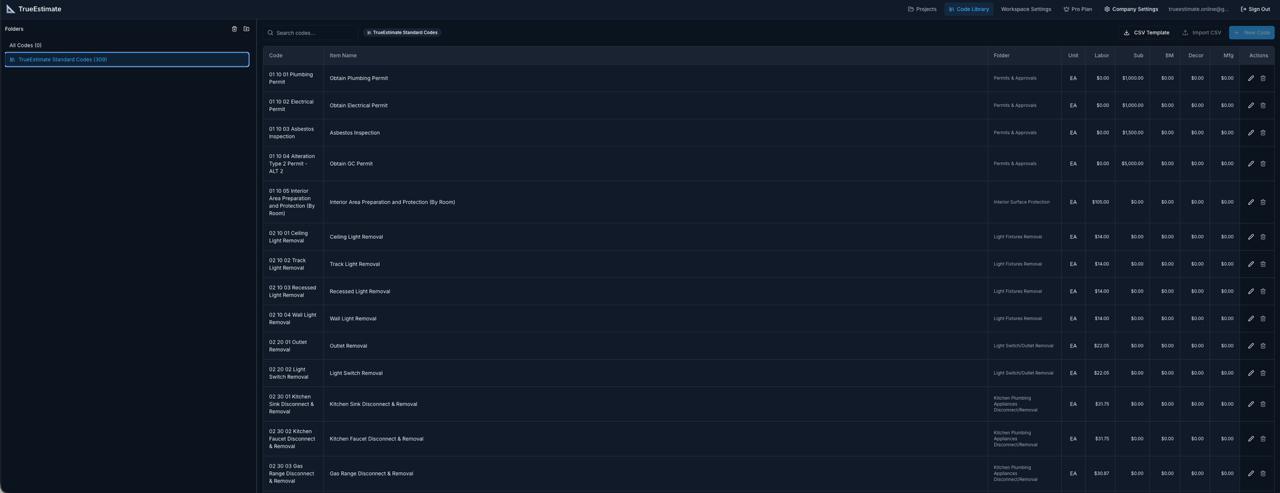Click the delete folder trash icon in Folders panel
Viewport: 1280px width, 493px height.
point(235,29)
